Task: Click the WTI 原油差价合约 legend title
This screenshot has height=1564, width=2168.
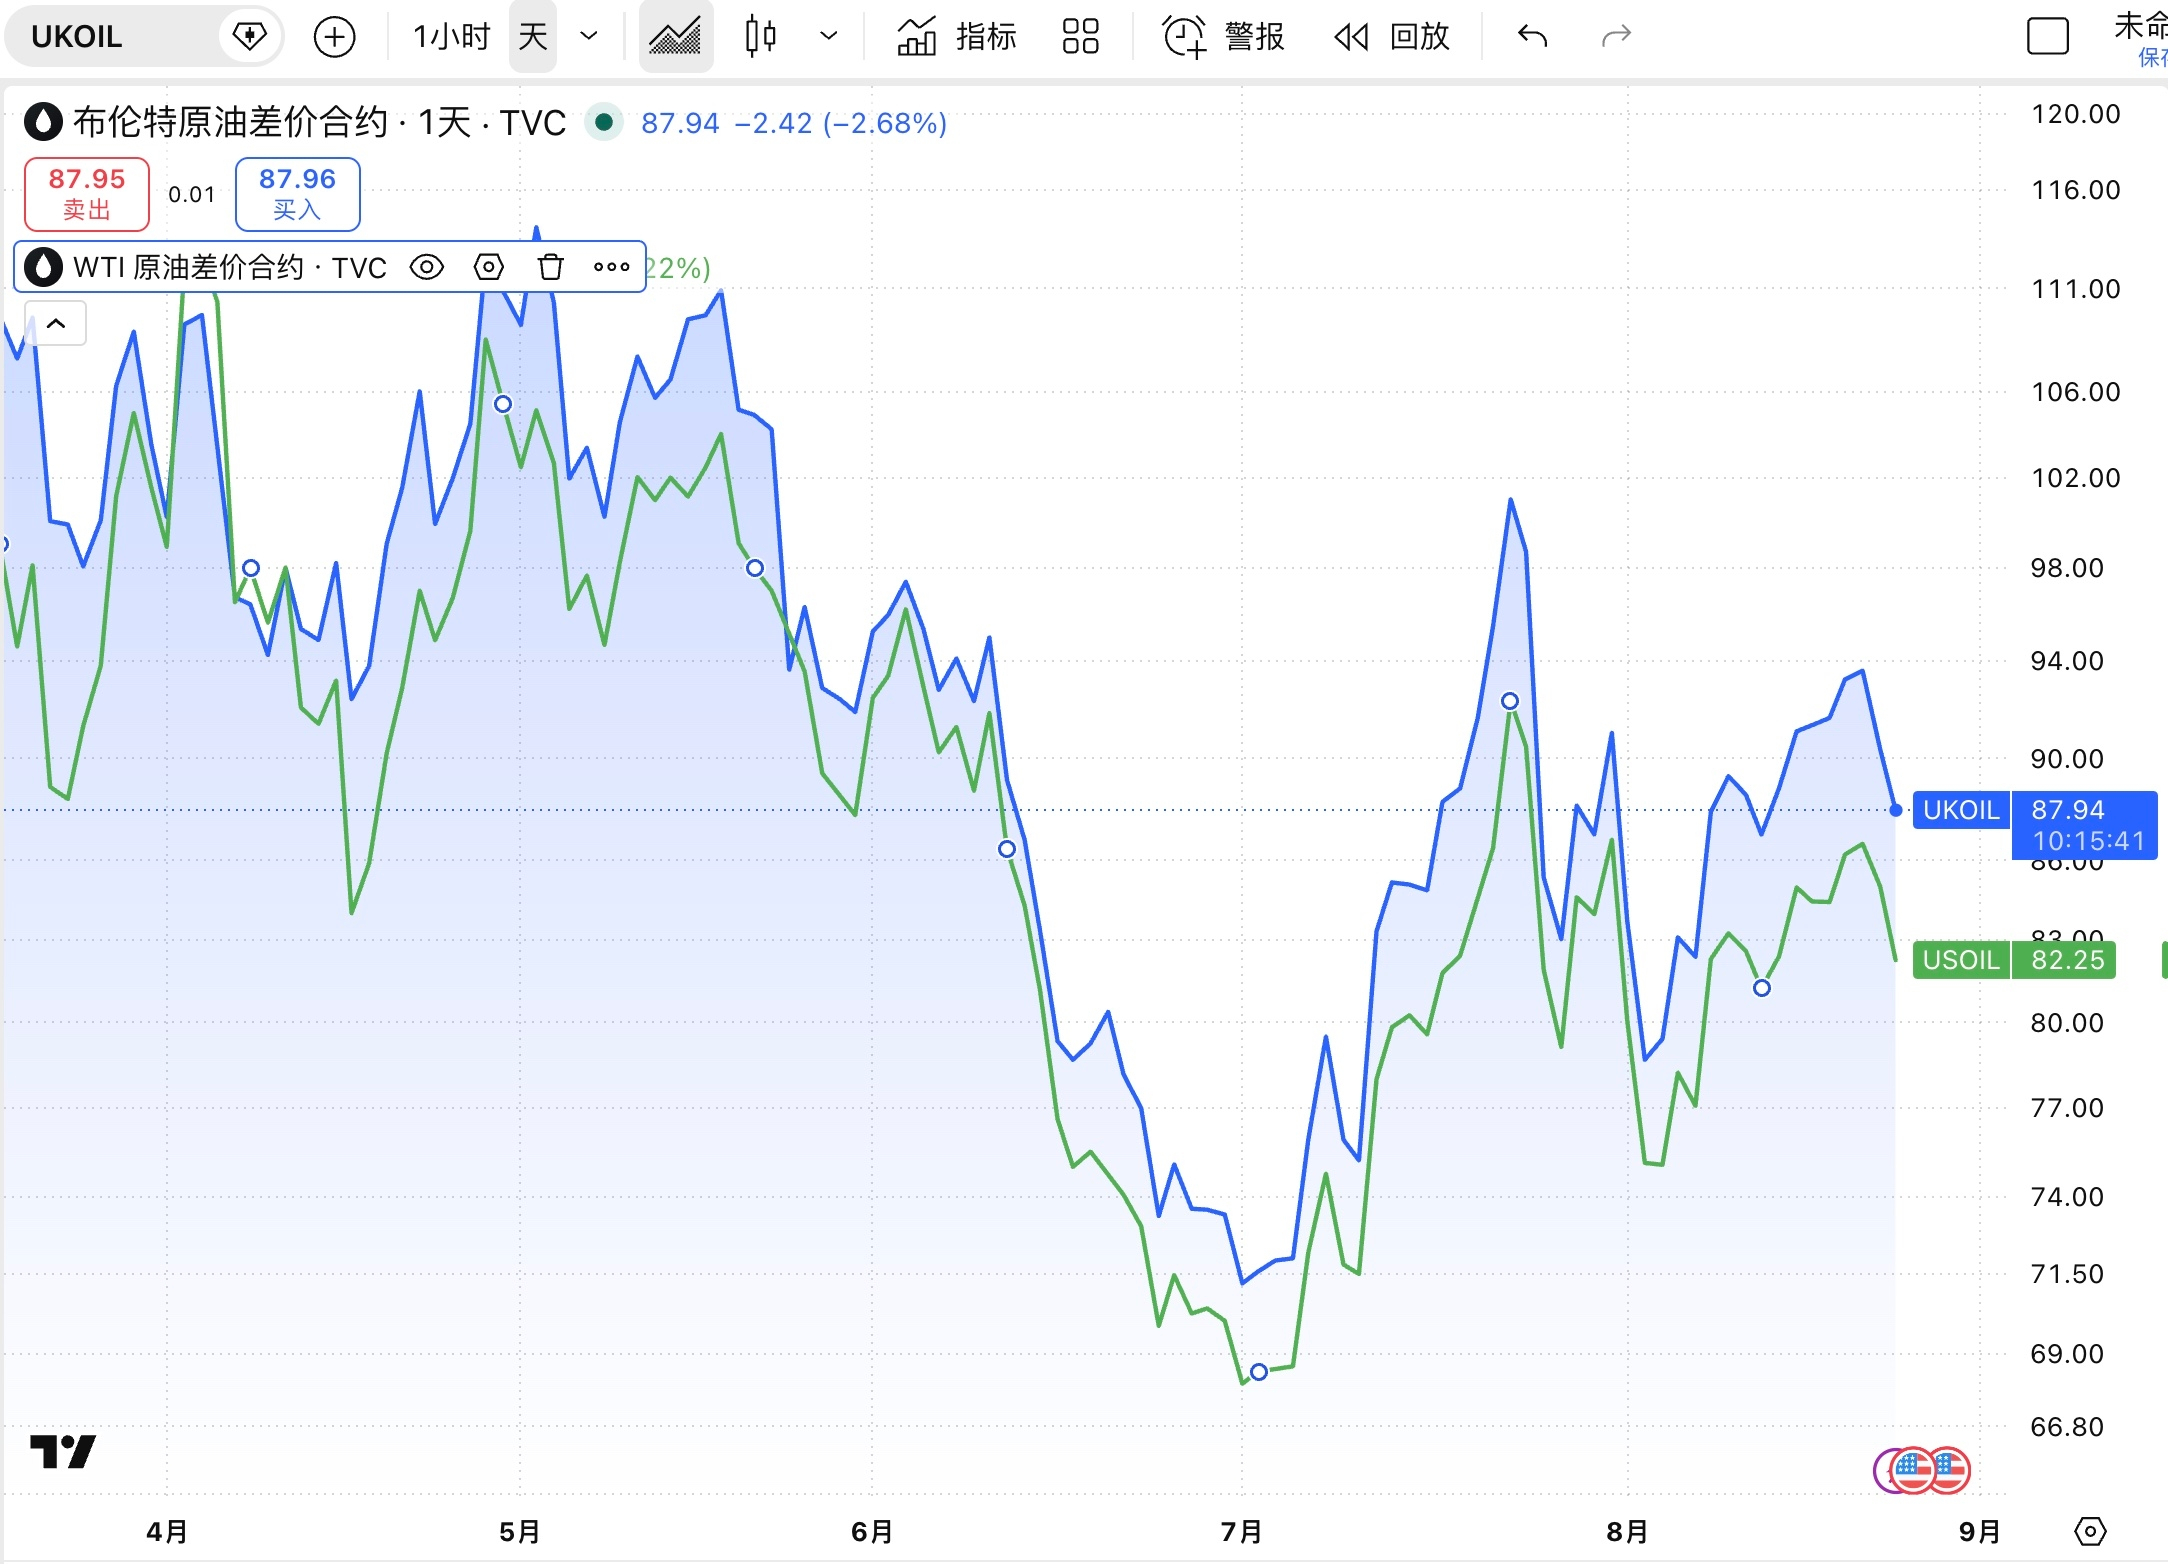Action: pyautogui.click(x=230, y=267)
